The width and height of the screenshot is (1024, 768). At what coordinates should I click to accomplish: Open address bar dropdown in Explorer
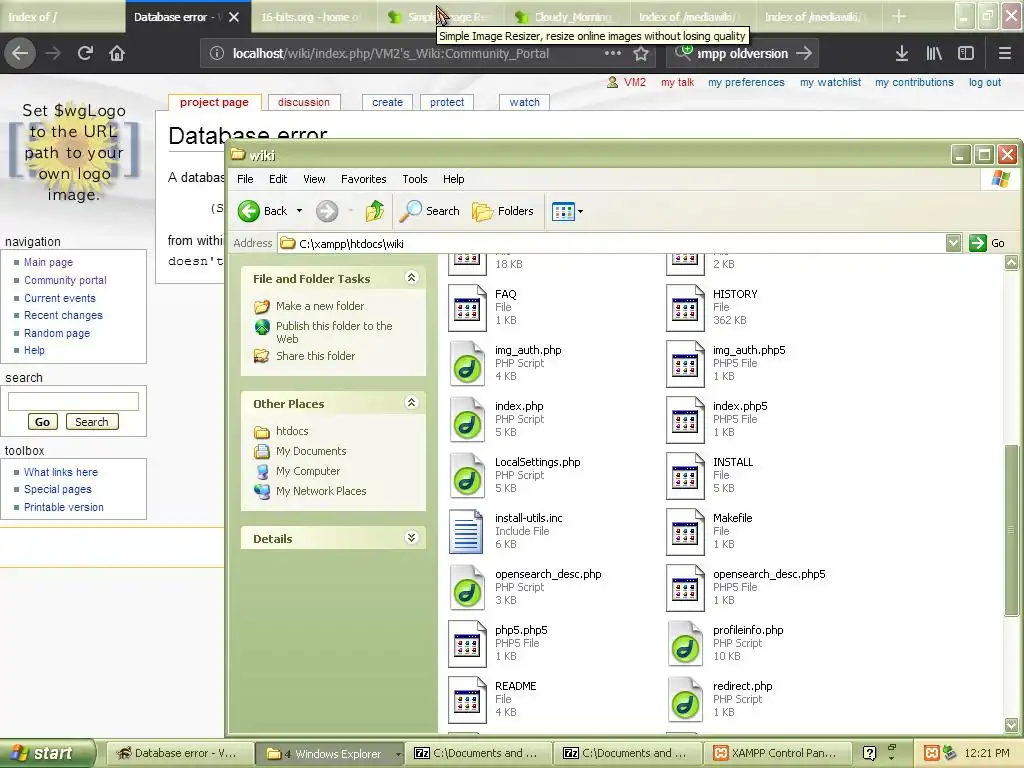pyautogui.click(x=953, y=243)
